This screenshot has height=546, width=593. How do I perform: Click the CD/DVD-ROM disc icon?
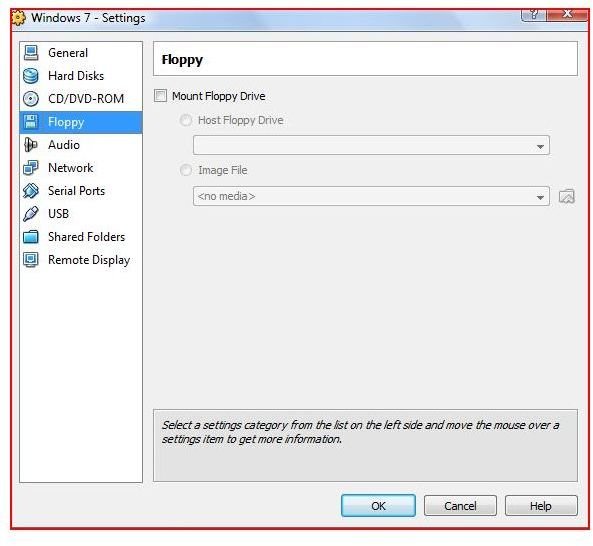click(31, 99)
